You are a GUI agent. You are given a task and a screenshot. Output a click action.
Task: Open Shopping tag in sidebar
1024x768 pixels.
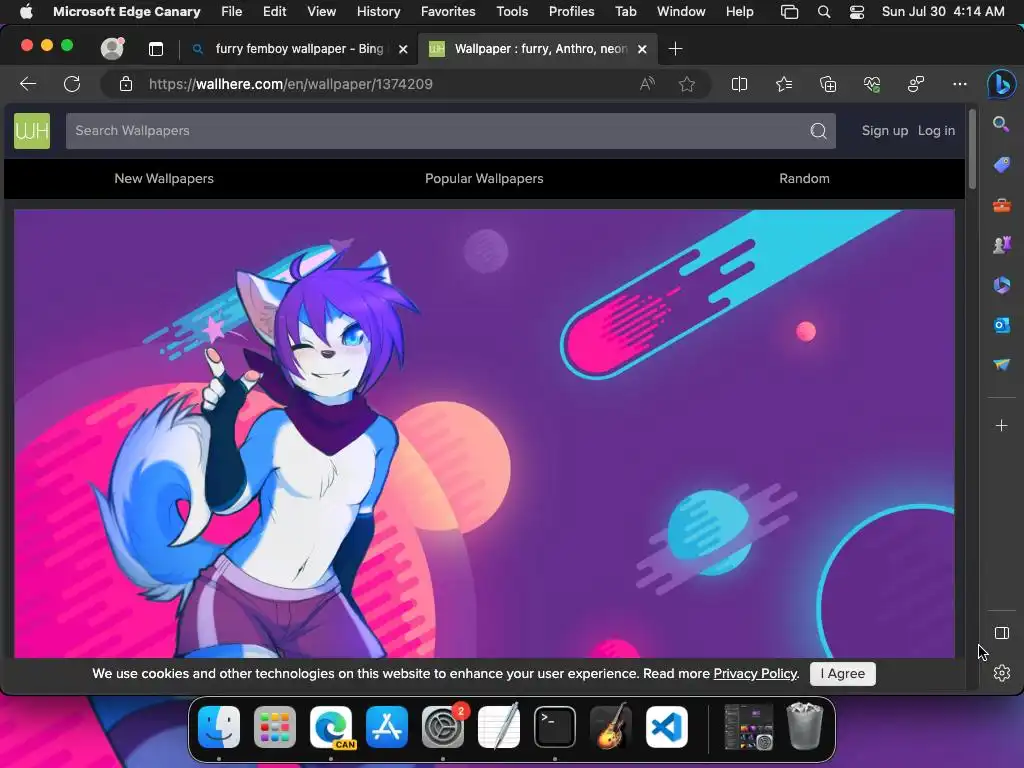click(1001, 165)
